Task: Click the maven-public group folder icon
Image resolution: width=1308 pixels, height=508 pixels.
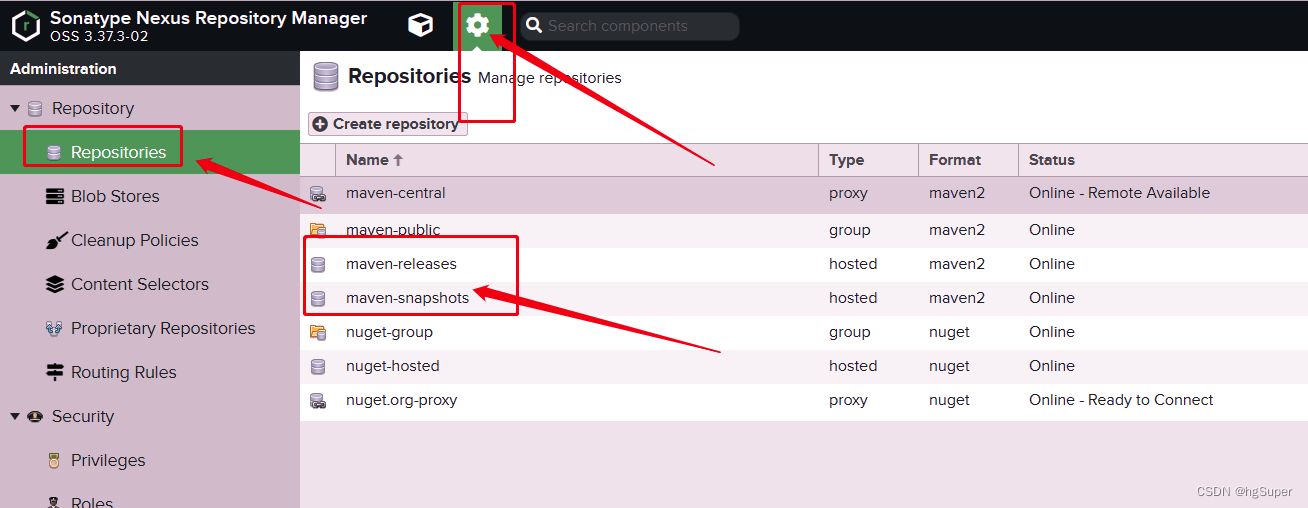Action: click(318, 230)
